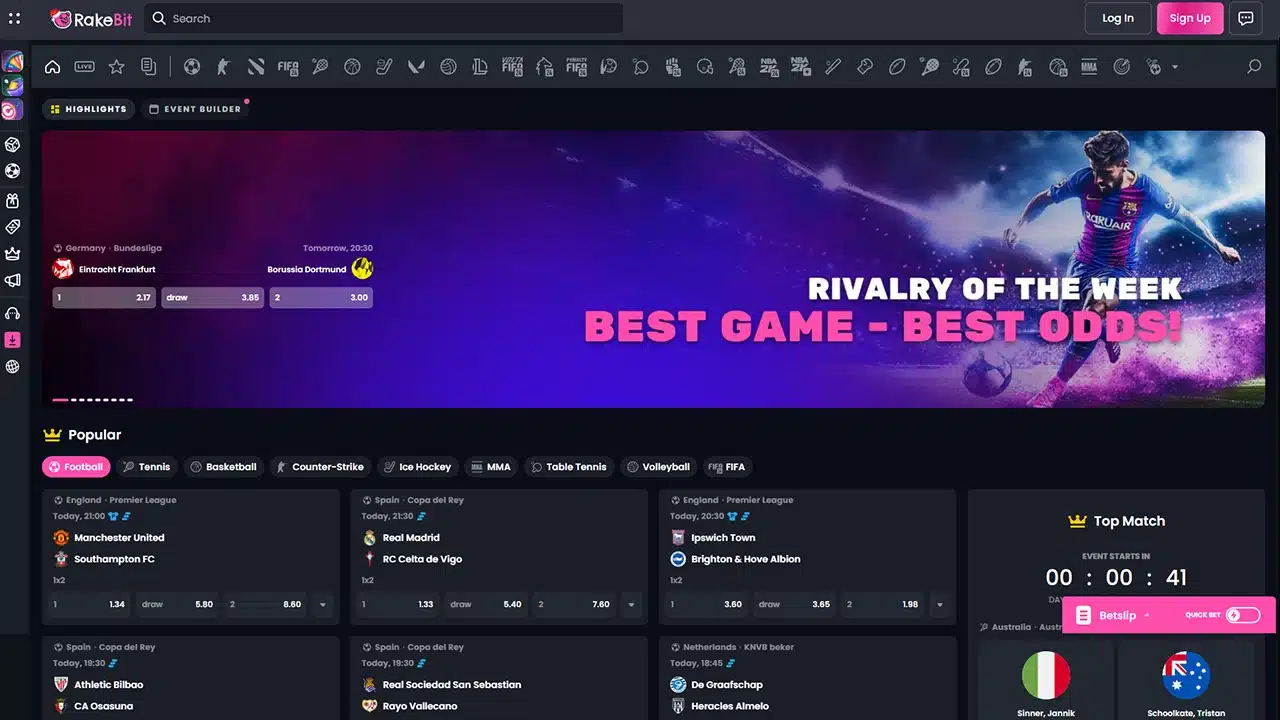Open the pink download app icon
Image resolution: width=1280 pixels, height=720 pixels.
click(x=12, y=340)
